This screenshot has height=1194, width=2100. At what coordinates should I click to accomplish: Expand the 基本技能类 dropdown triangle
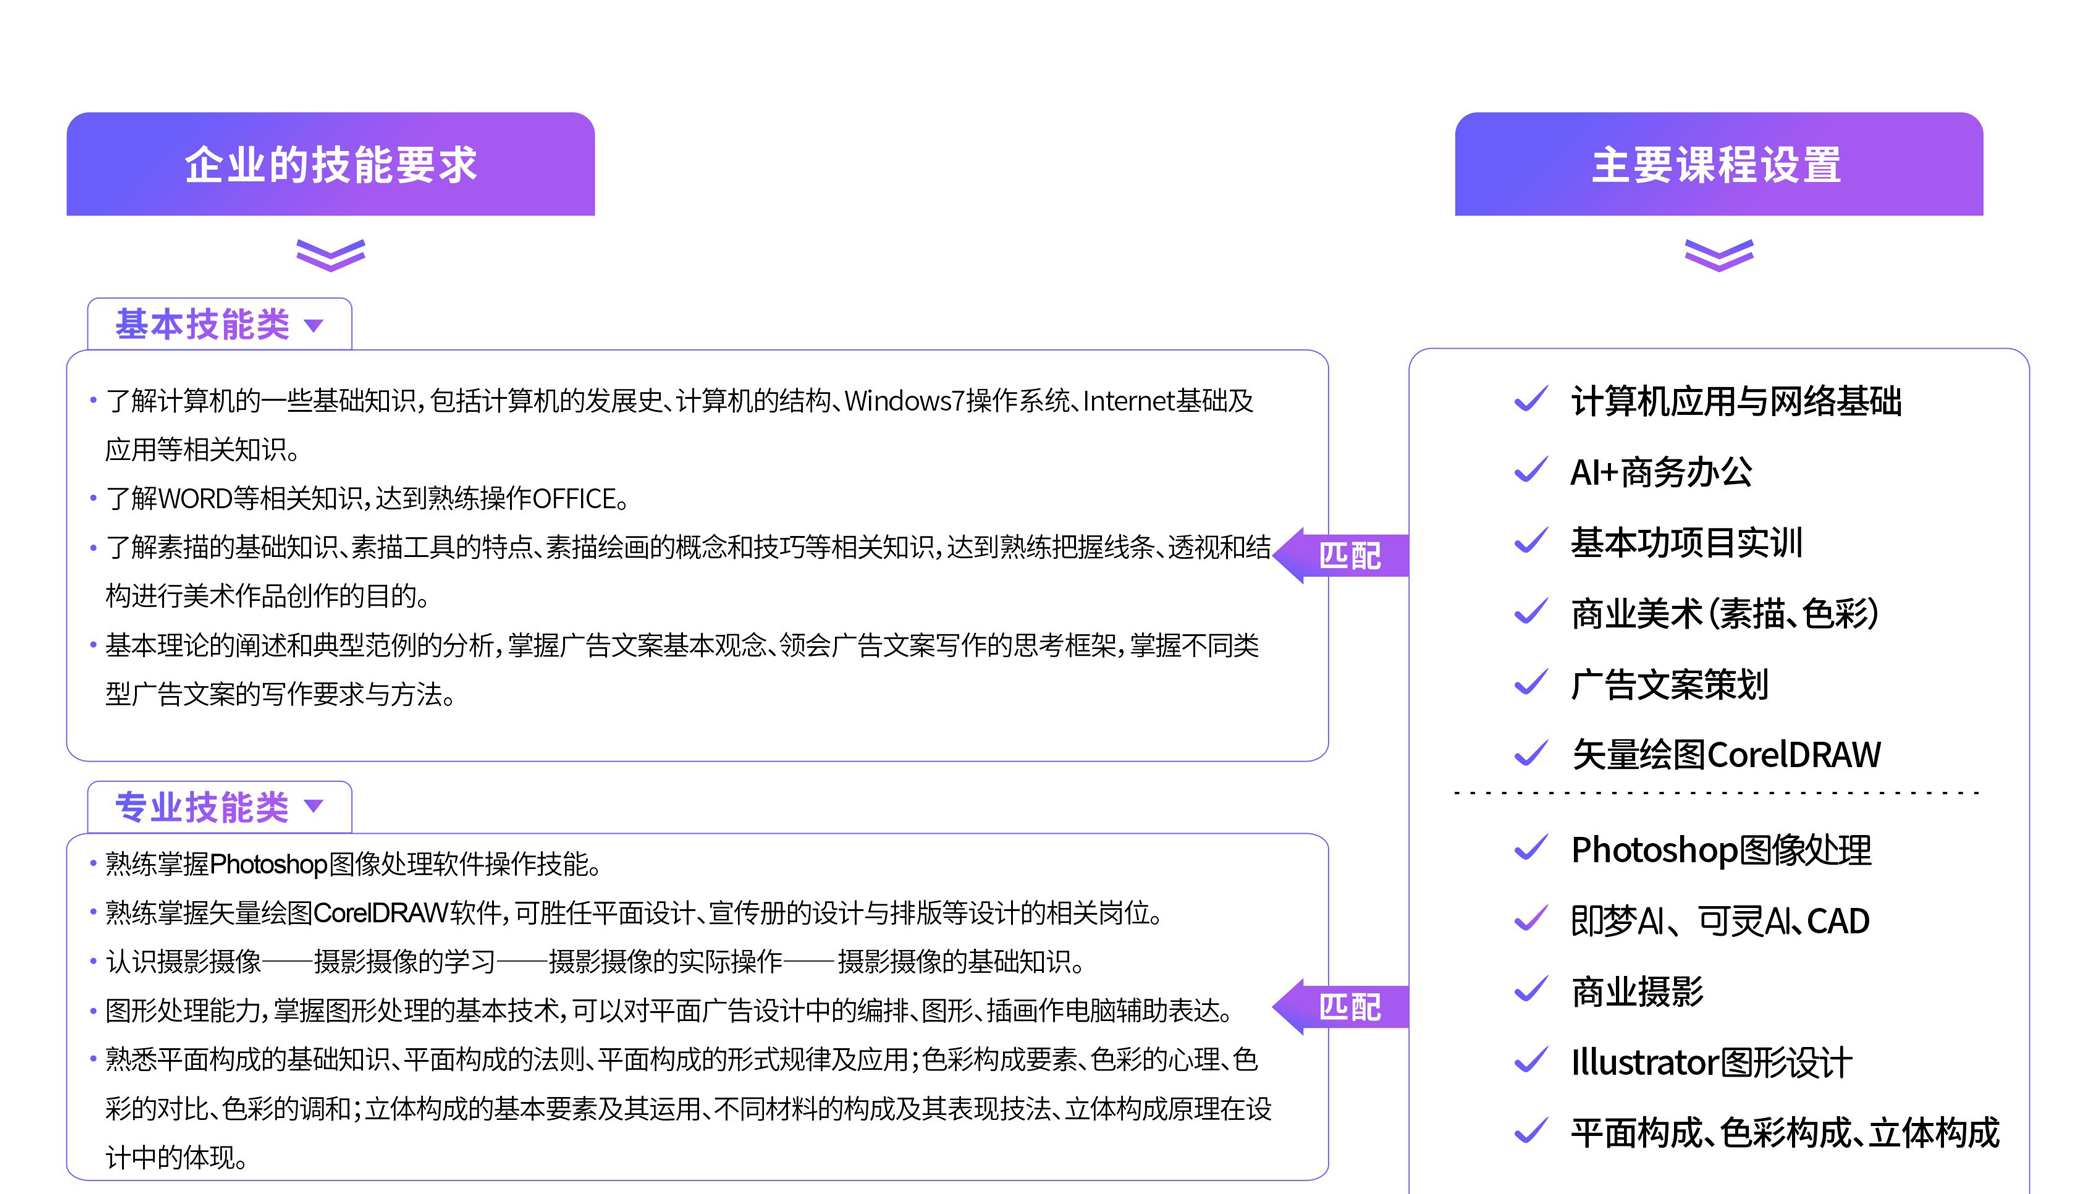pyautogui.click(x=314, y=326)
